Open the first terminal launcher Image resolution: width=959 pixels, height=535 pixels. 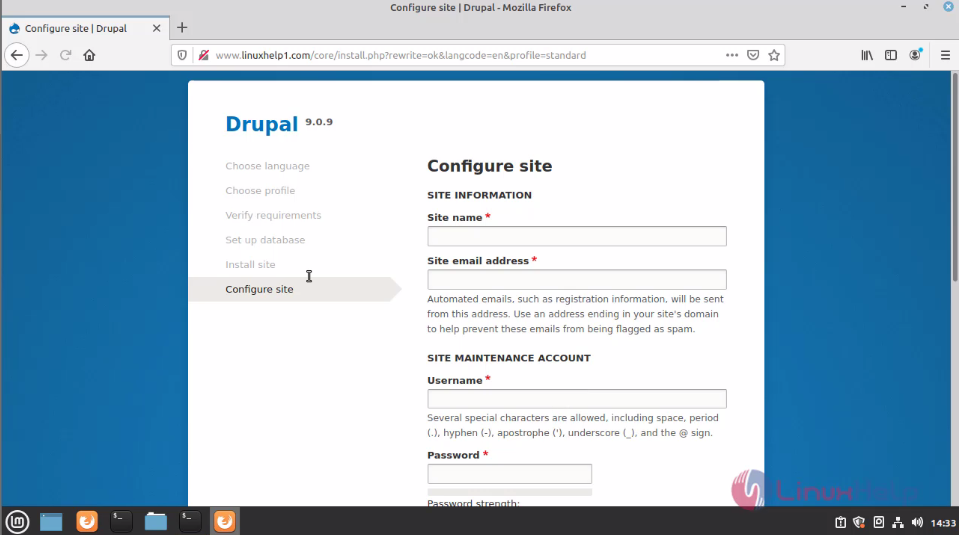(121, 522)
